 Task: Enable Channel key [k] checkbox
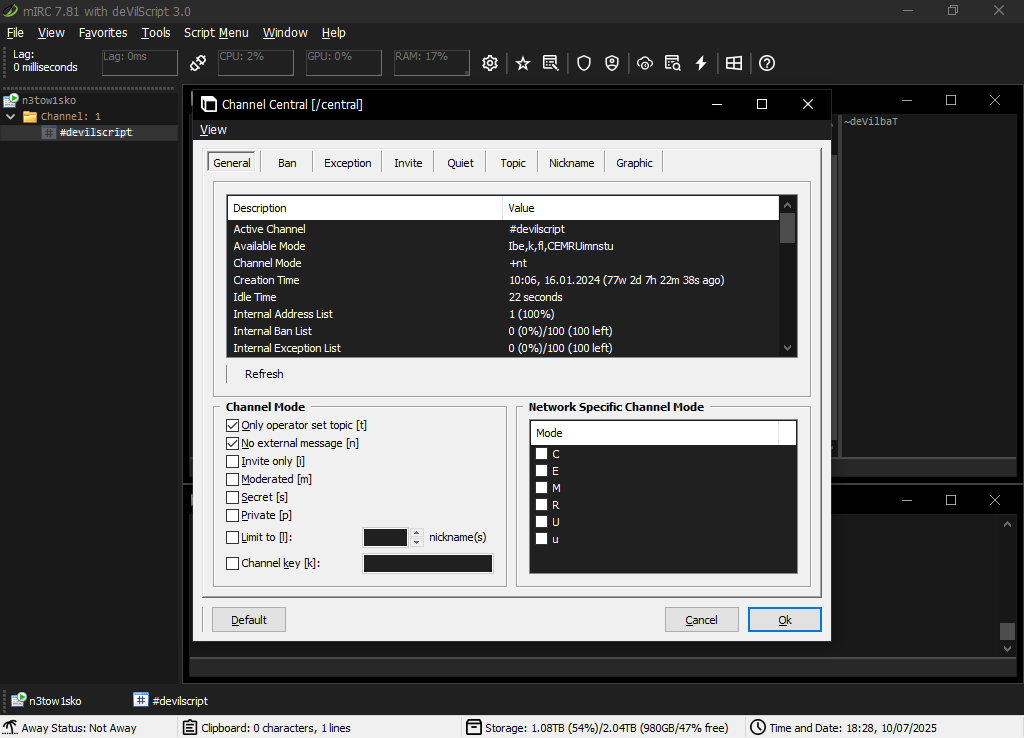232,563
